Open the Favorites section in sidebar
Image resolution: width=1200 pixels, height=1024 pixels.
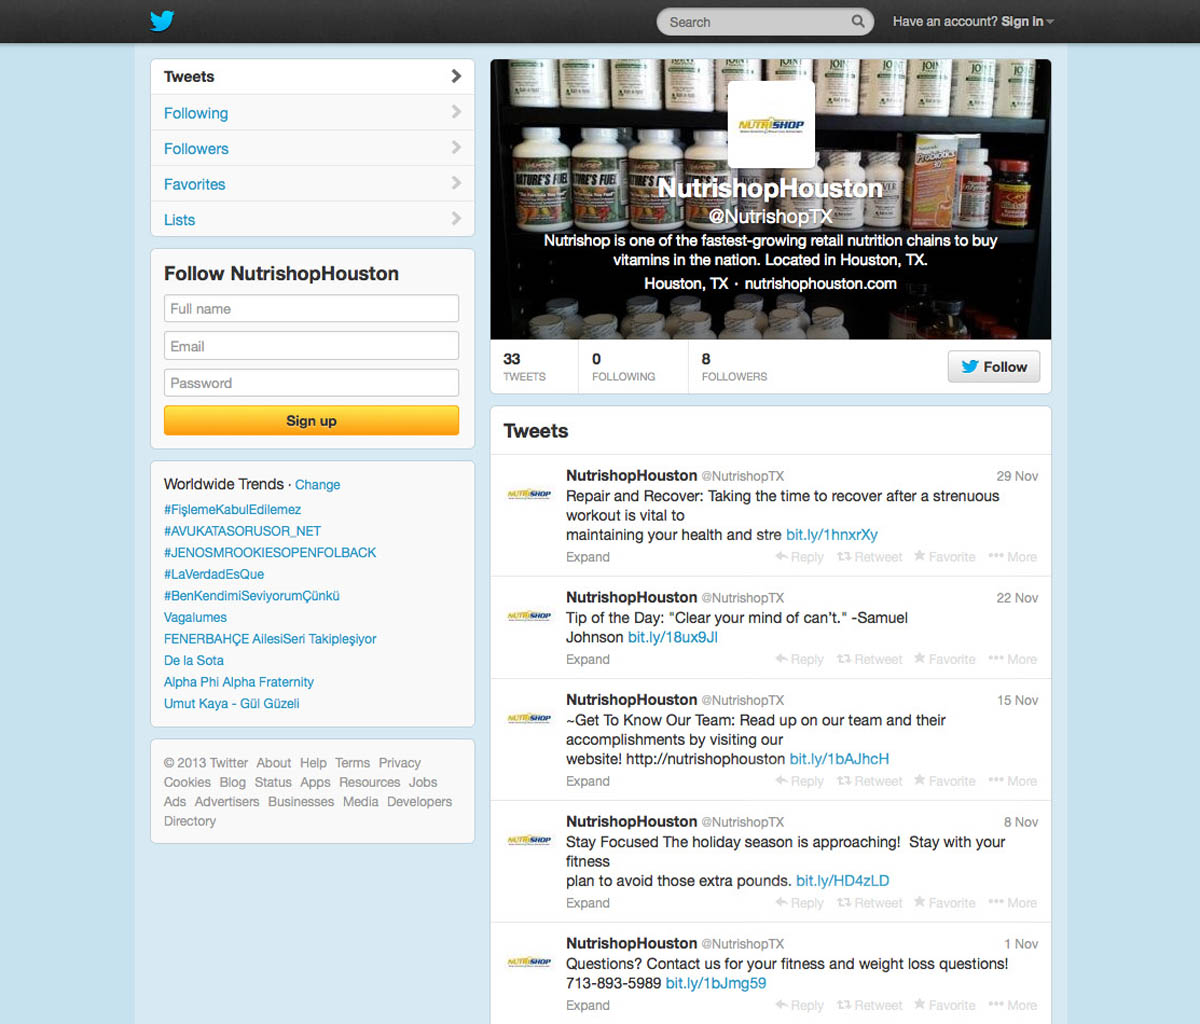tap(194, 184)
